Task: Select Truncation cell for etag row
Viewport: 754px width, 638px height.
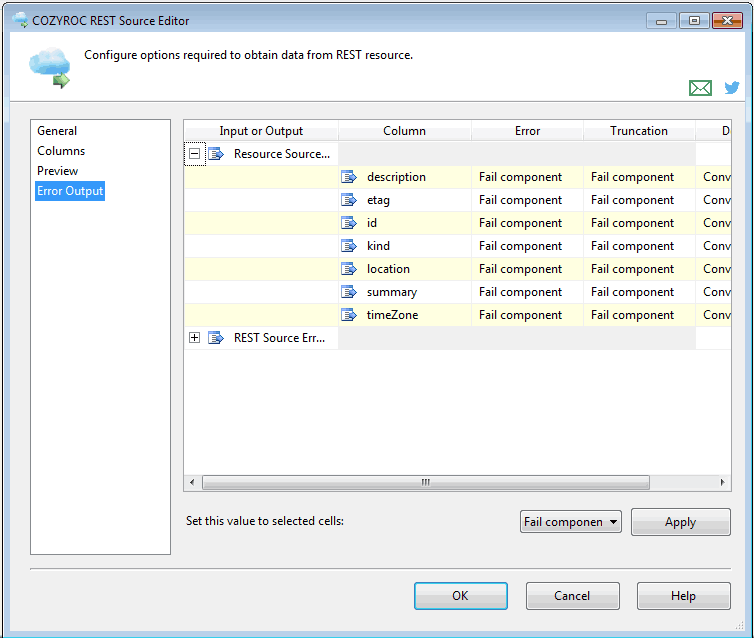Action: click(639, 200)
